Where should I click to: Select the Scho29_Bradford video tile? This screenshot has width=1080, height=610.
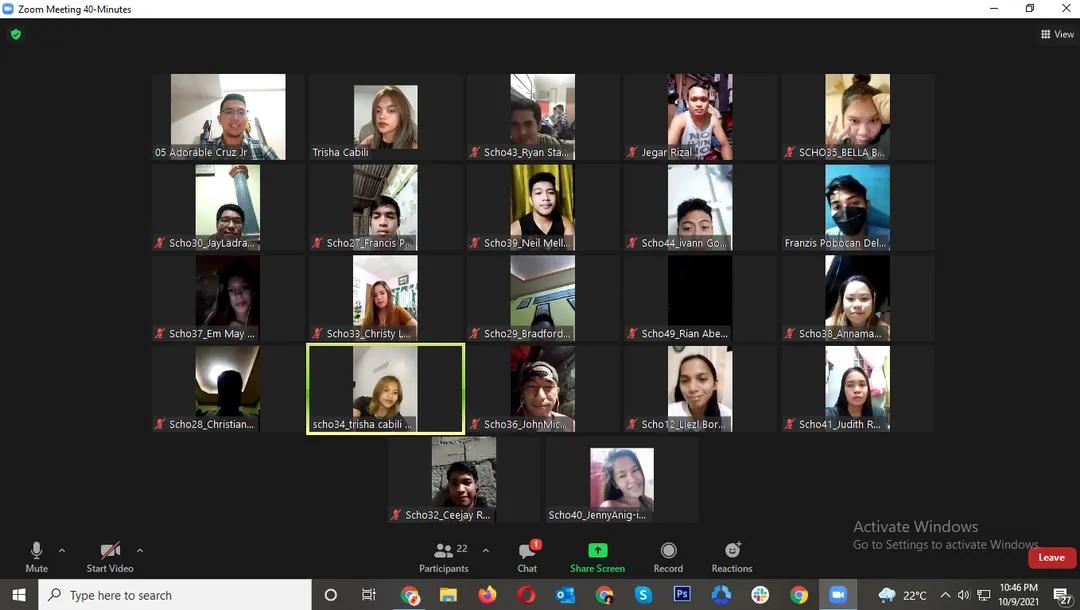tap(543, 298)
